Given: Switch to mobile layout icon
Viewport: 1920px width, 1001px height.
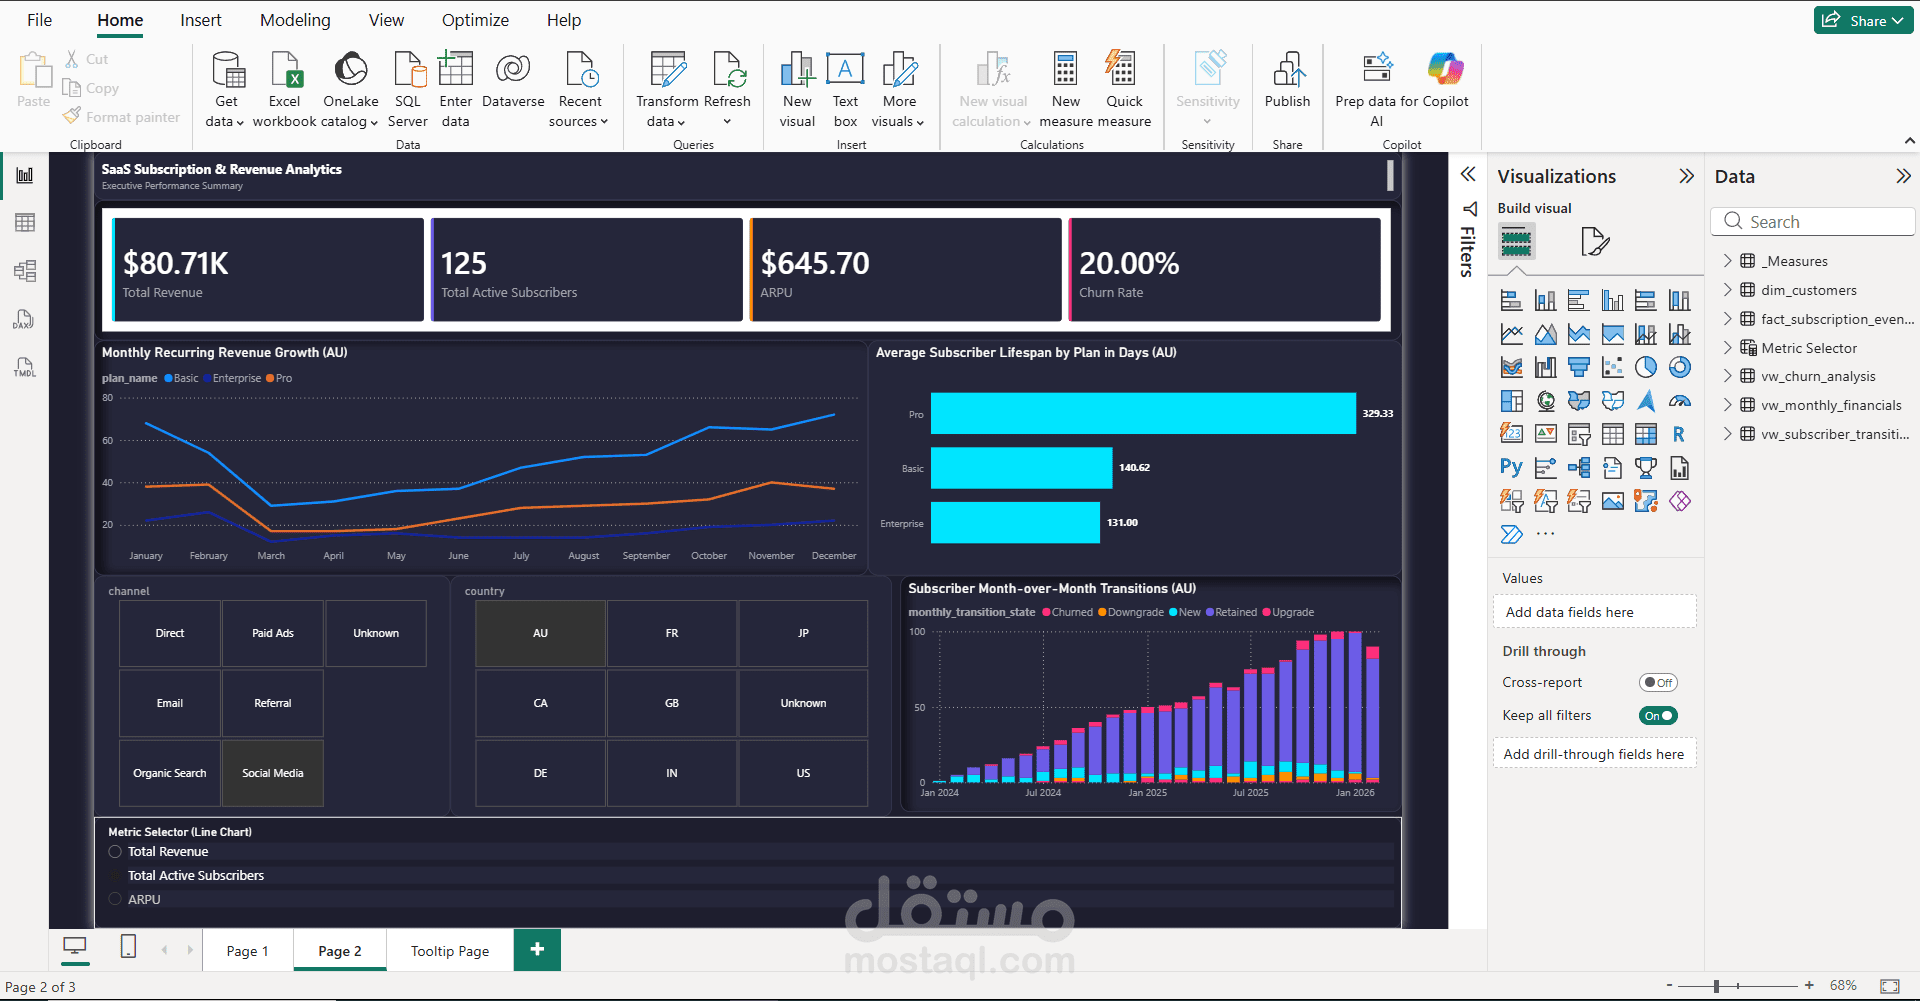Looking at the screenshot, I should point(128,946).
